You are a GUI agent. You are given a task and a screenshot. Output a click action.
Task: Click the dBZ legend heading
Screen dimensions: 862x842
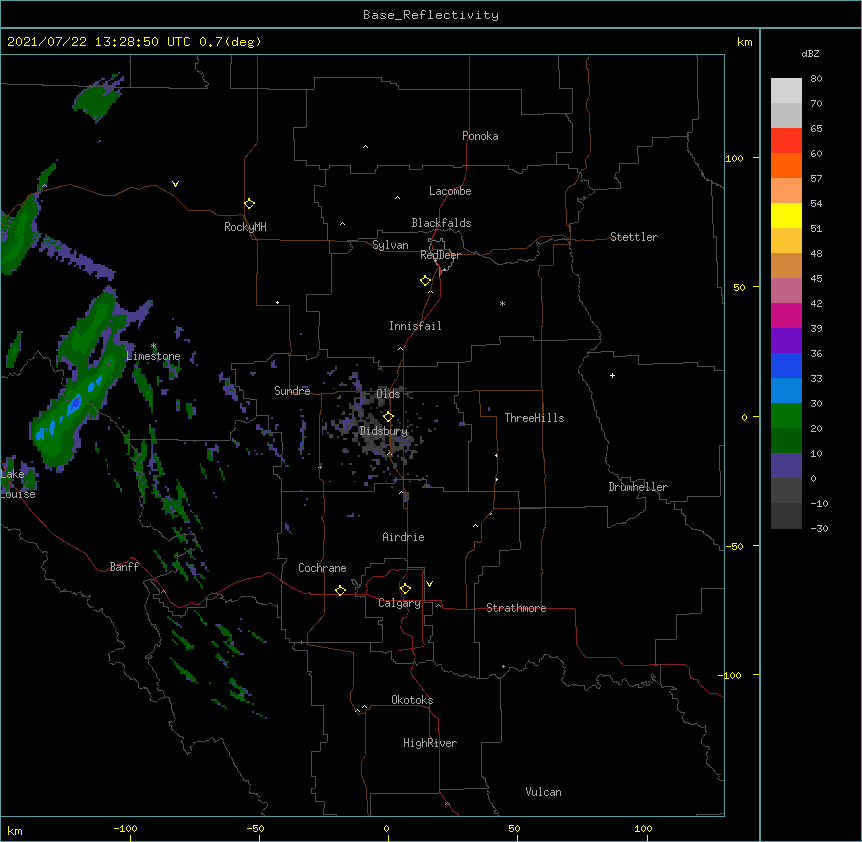click(x=810, y=53)
